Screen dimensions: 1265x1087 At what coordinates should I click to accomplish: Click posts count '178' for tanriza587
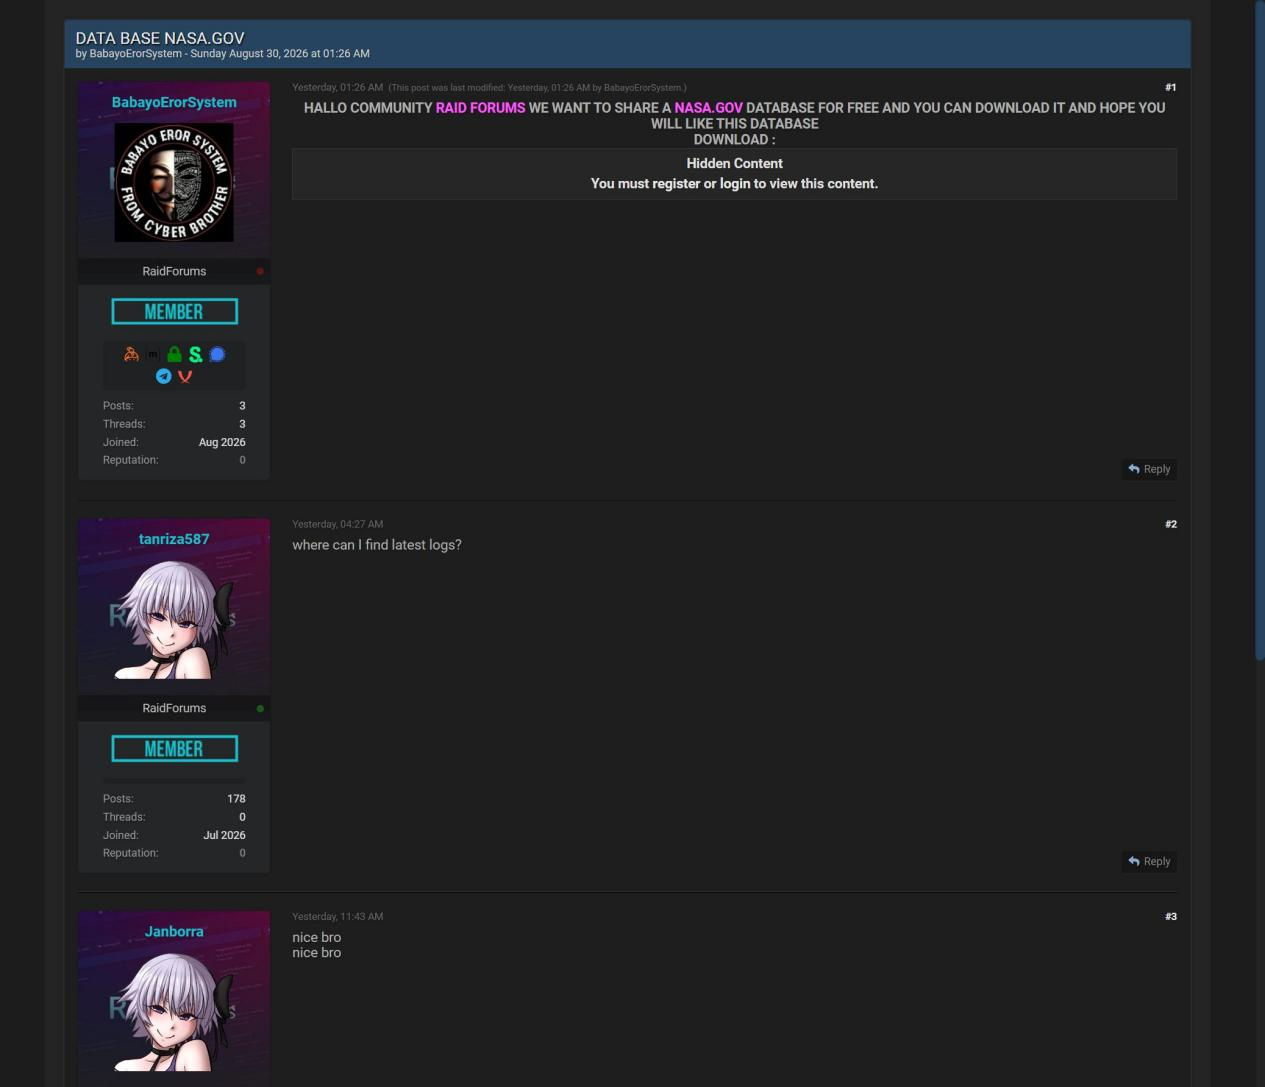click(x=236, y=799)
